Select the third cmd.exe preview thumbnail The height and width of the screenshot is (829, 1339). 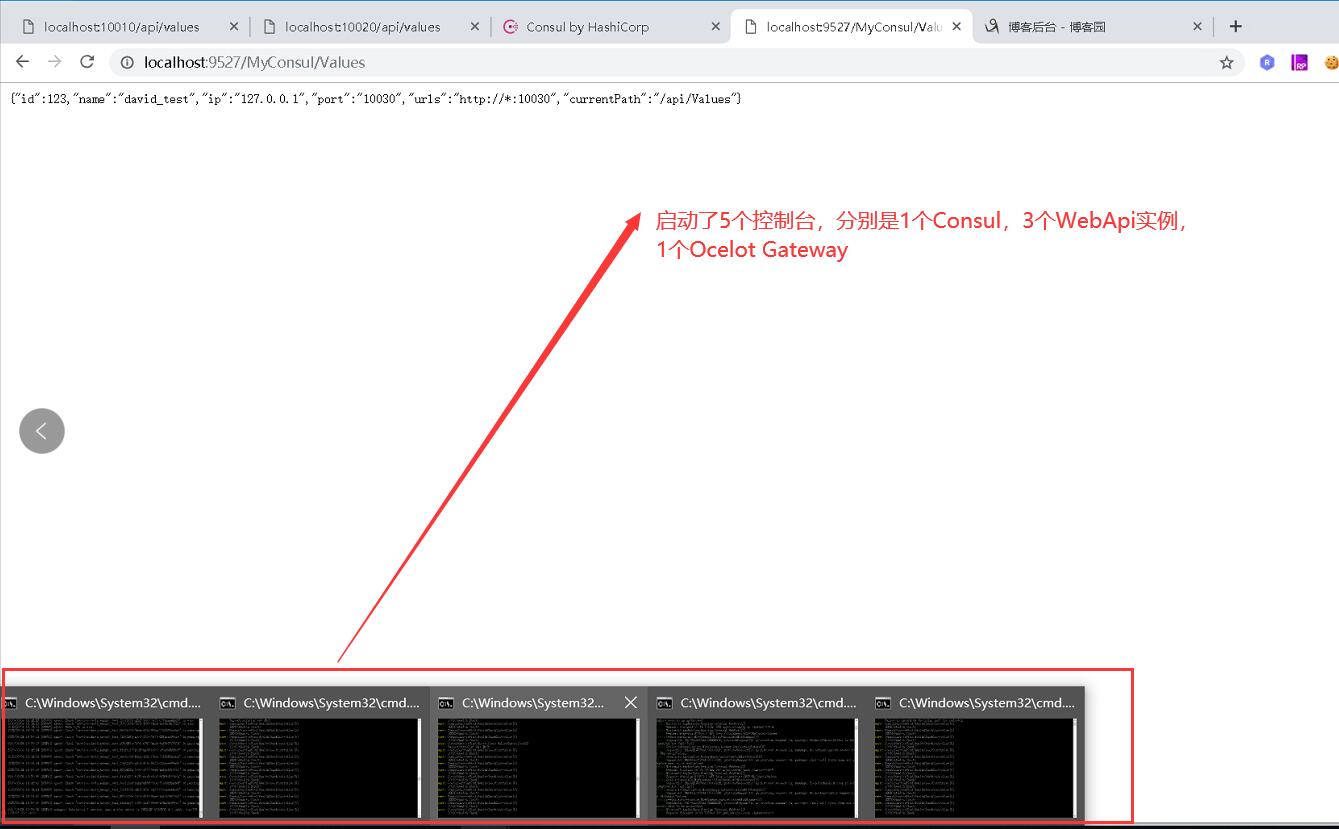539,768
